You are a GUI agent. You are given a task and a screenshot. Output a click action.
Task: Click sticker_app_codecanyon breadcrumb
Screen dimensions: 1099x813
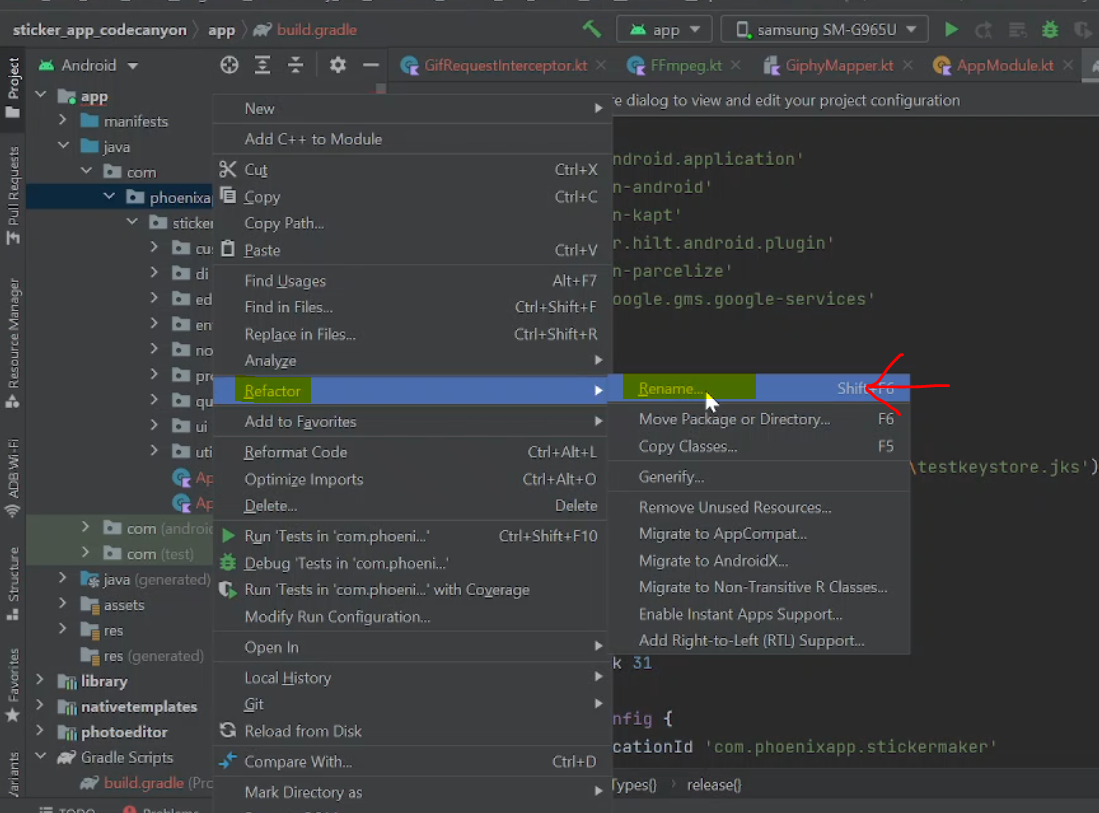tap(99, 30)
